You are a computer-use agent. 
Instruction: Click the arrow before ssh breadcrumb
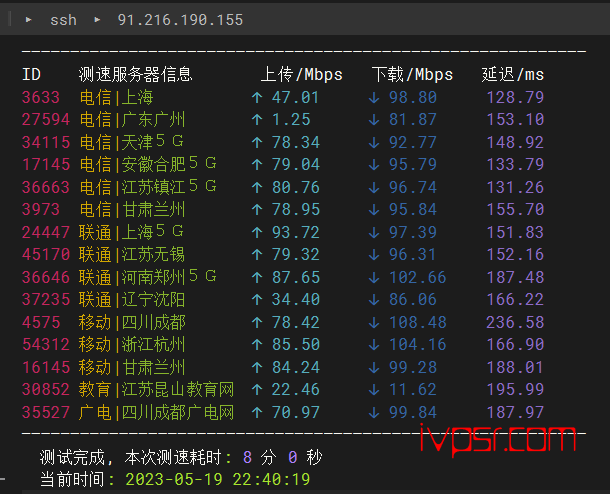[28, 19]
